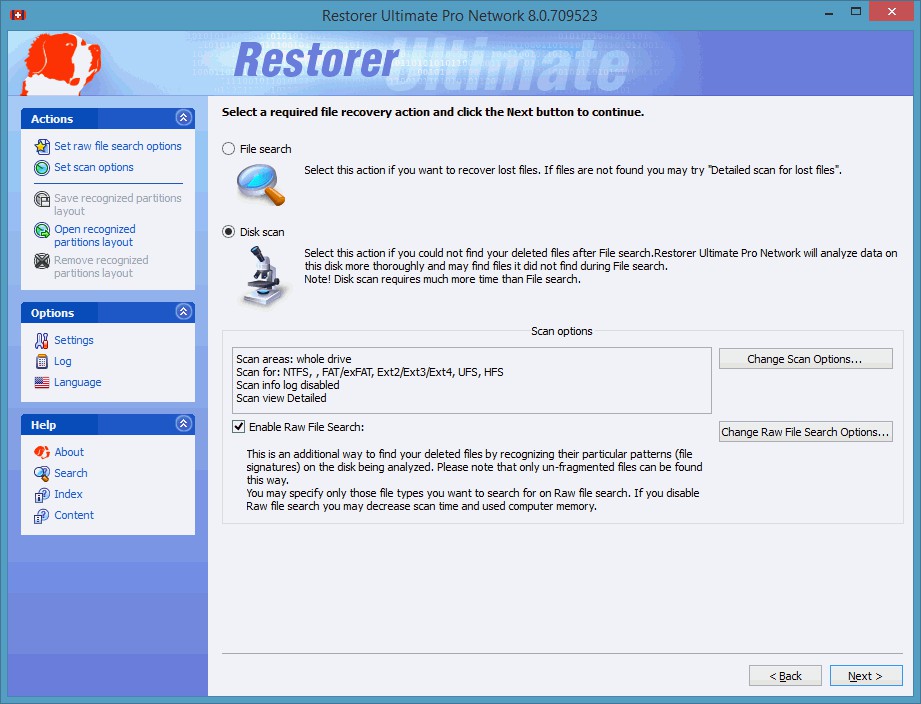Image resolution: width=921 pixels, height=704 pixels.
Task: Click the Help Search magnifier icon
Action: coord(42,473)
